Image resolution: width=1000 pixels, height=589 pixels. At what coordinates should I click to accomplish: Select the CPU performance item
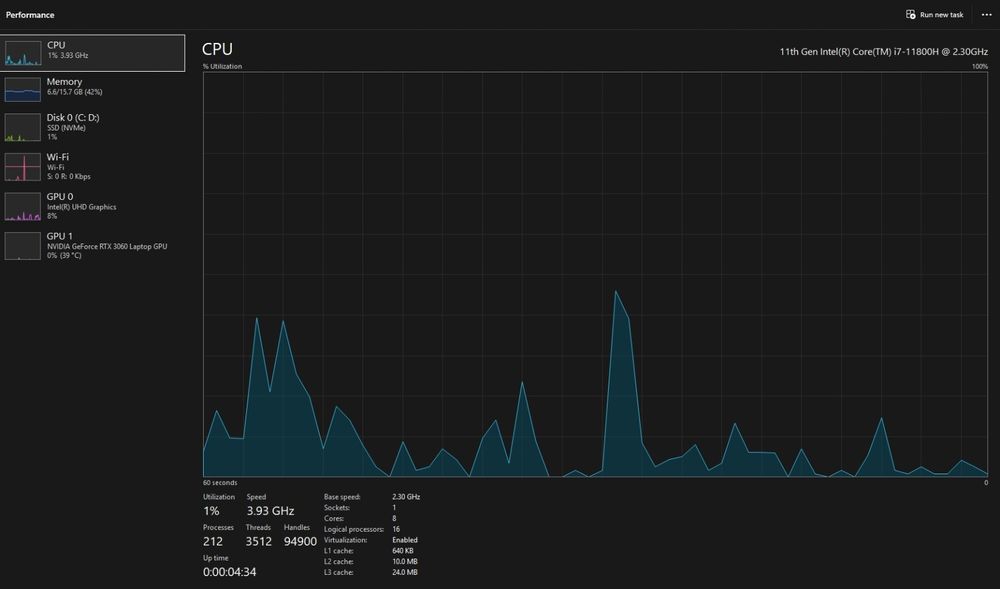tap(92, 53)
